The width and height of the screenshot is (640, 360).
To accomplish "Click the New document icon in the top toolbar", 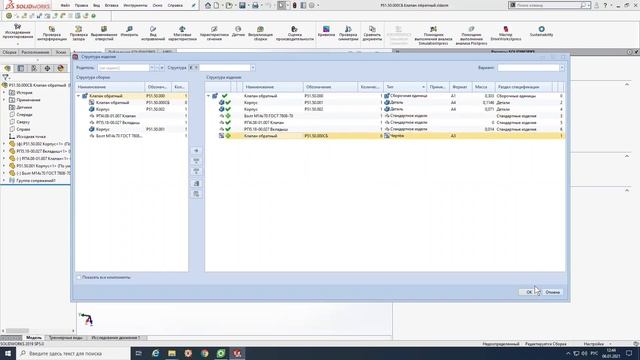I will (x=217, y=5).
